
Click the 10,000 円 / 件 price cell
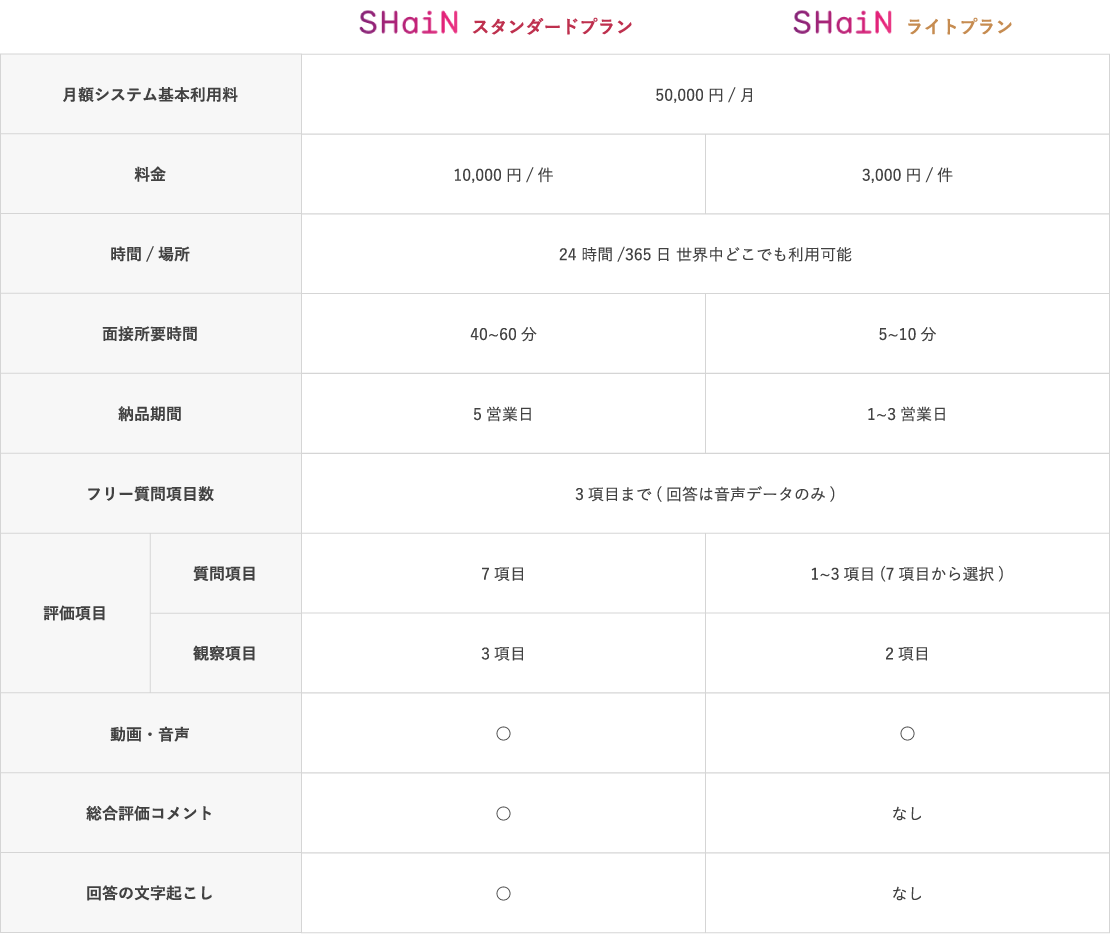point(503,175)
